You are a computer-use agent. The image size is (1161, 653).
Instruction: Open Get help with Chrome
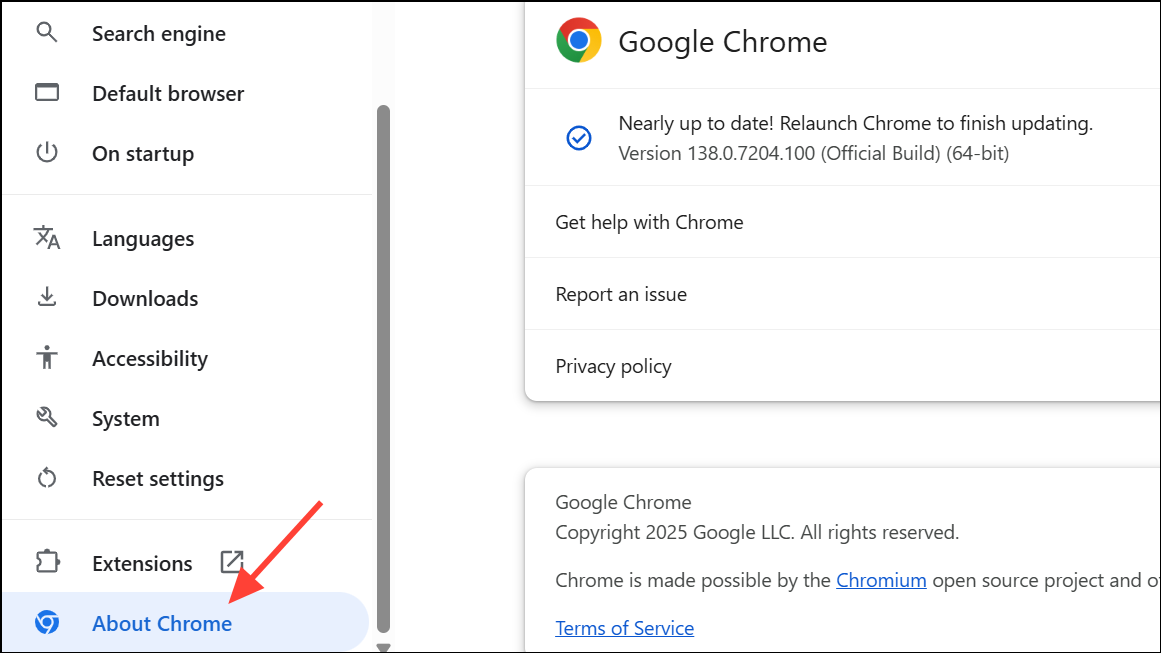[649, 222]
